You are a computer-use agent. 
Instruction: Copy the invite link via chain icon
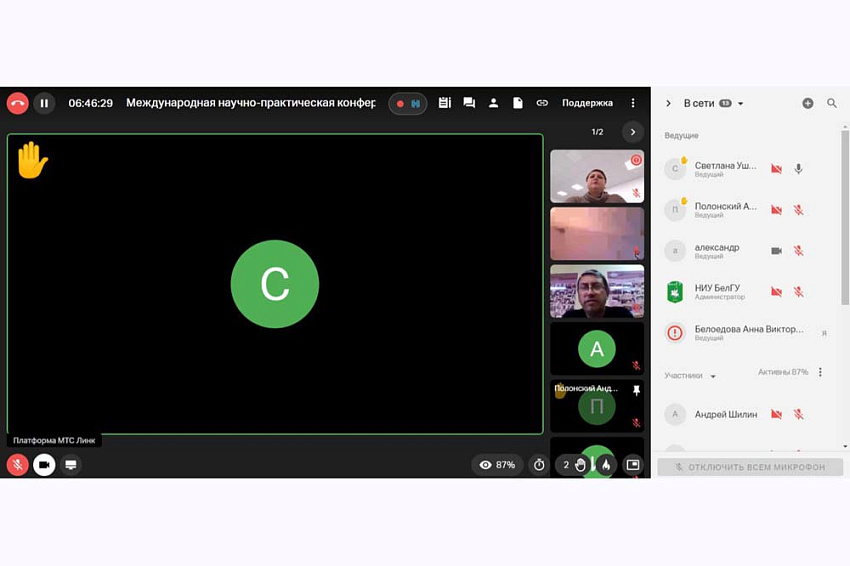(x=542, y=103)
